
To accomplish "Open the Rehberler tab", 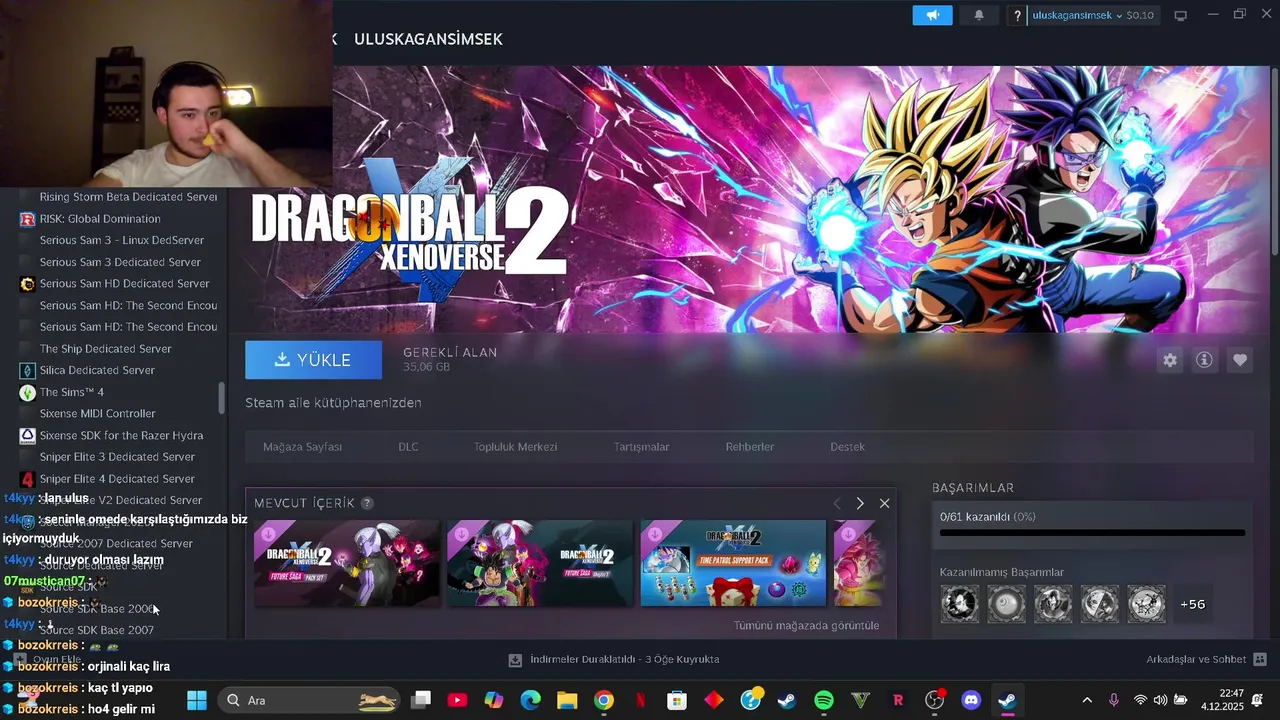I will [x=749, y=447].
